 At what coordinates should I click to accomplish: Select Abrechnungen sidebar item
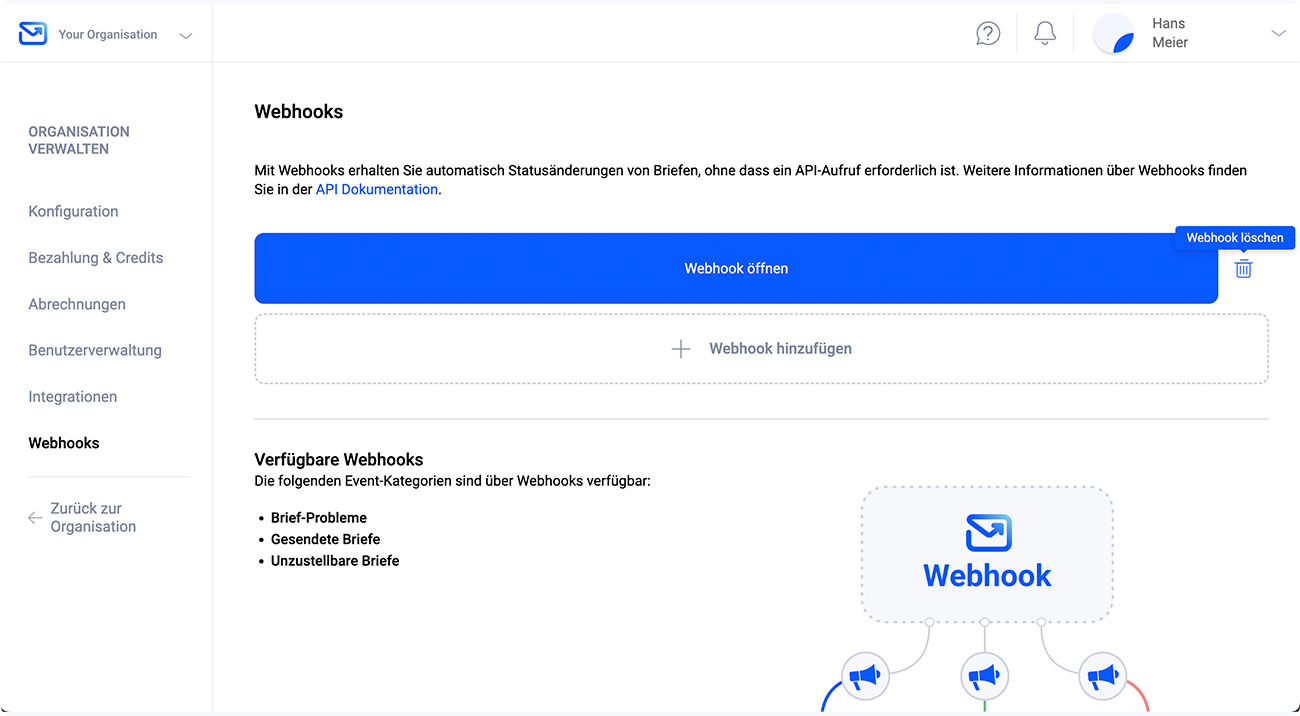77,304
